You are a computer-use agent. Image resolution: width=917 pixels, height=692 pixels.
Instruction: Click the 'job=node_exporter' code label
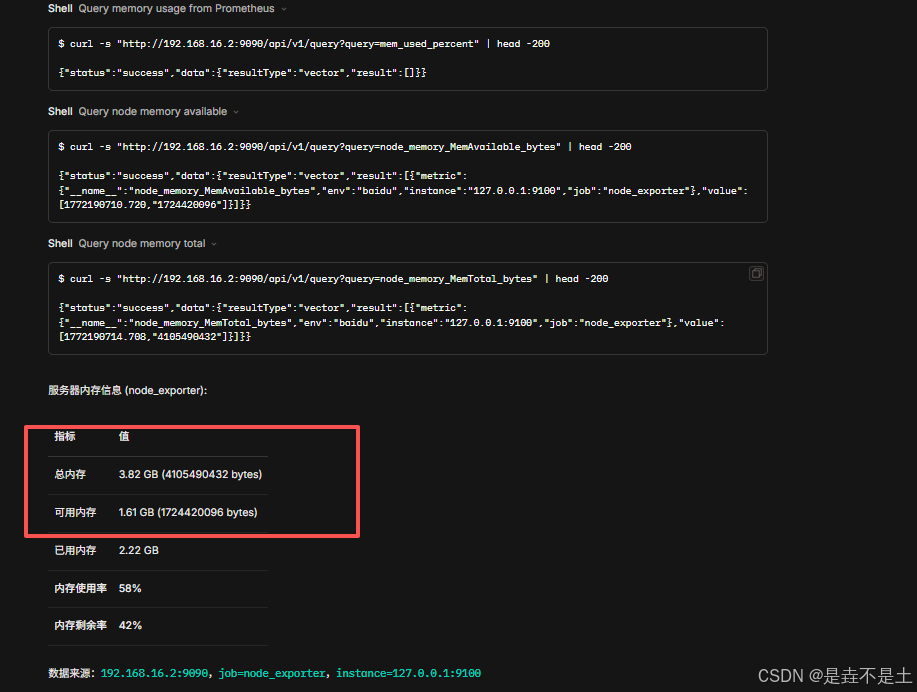272,673
